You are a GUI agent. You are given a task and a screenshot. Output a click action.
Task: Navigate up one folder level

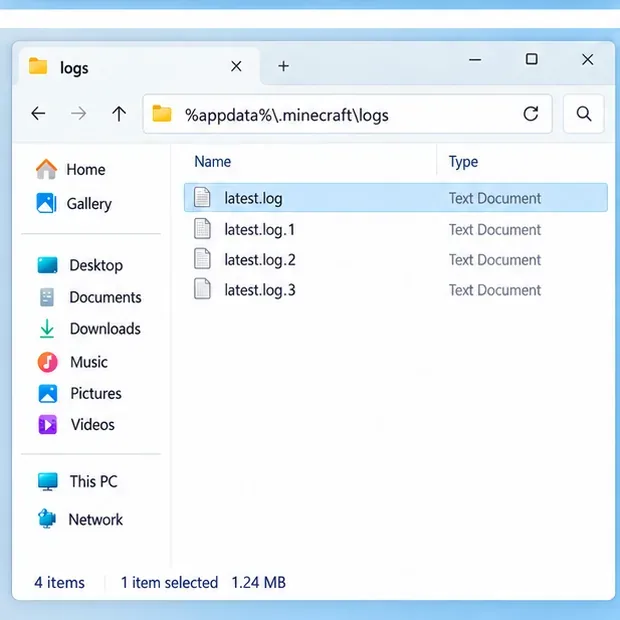click(x=119, y=114)
